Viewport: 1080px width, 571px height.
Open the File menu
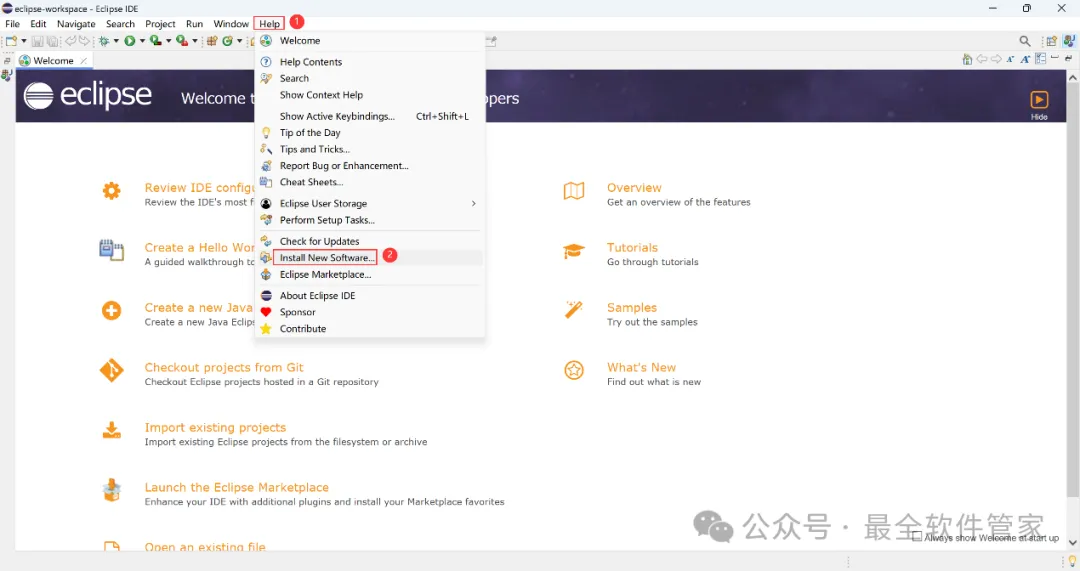(12, 23)
